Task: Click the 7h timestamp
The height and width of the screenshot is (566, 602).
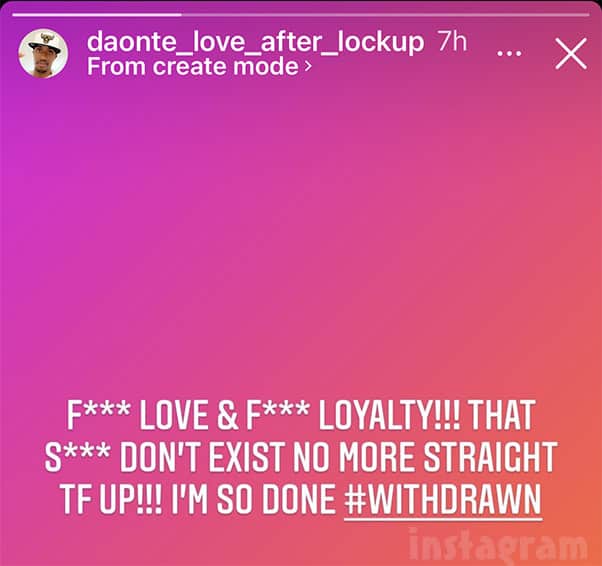Action: (x=452, y=41)
